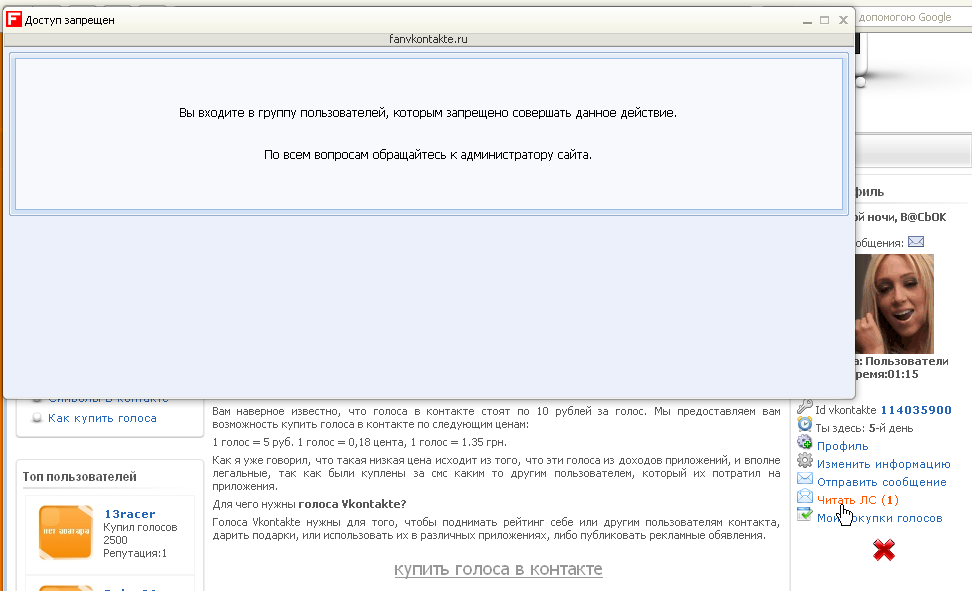Click the orange avatar thumbnail of 13racer
The height and width of the screenshot is (591, 972).
[66, 532]
